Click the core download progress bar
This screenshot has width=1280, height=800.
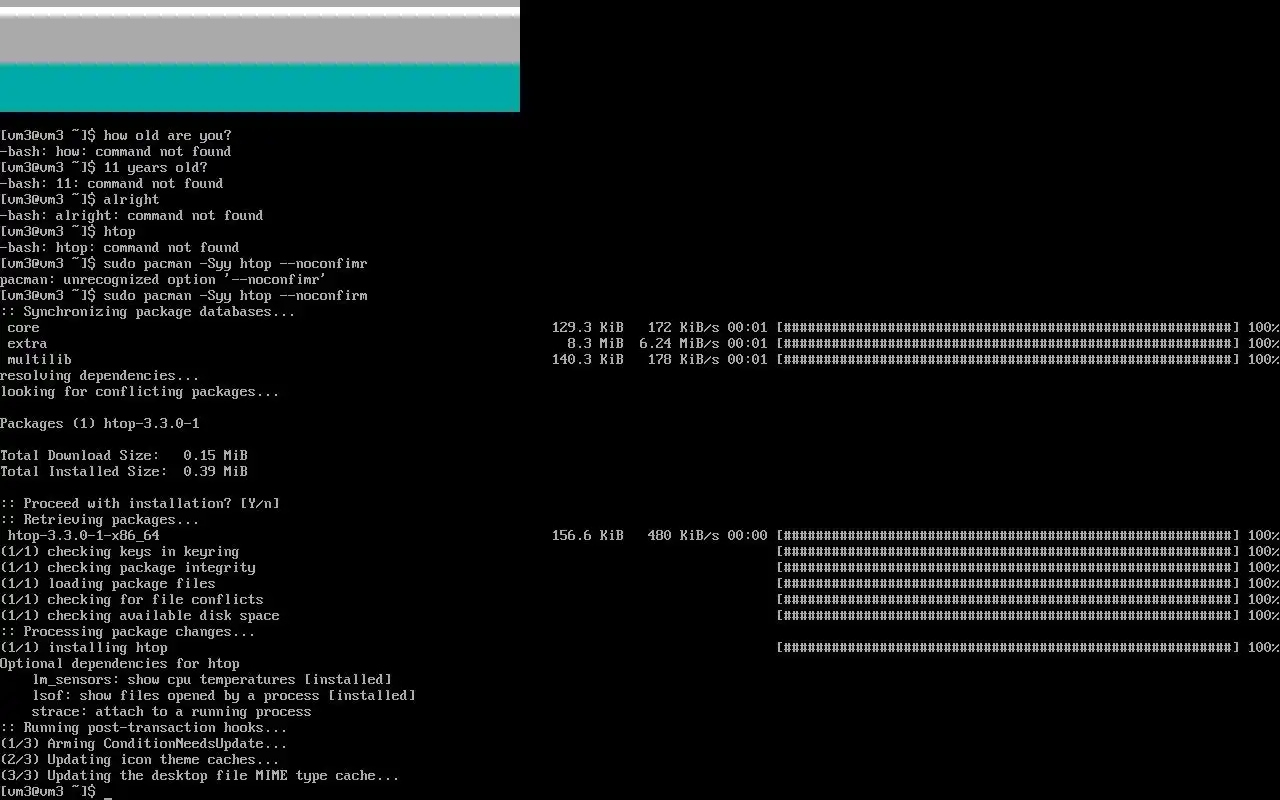click(x=1008, y=328)
